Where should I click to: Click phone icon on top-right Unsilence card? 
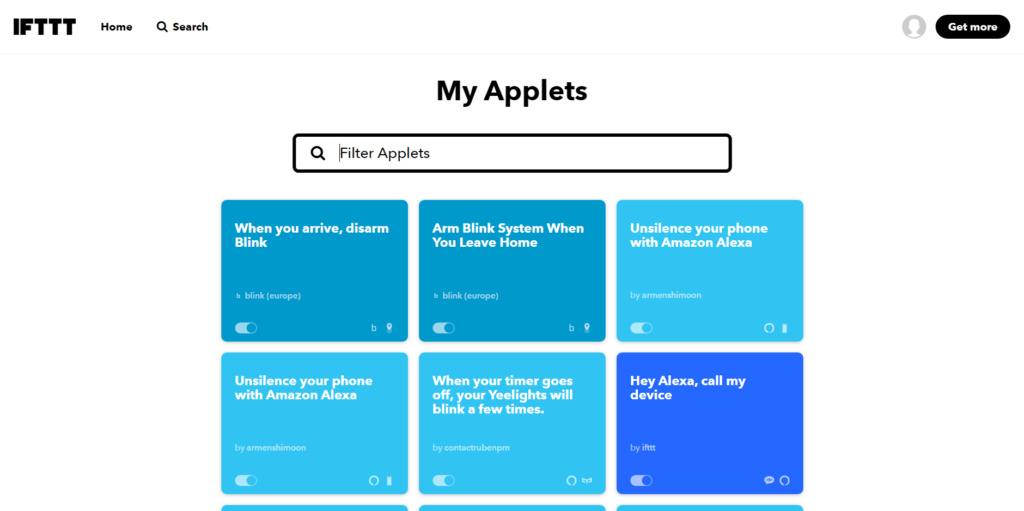[784, 328]
